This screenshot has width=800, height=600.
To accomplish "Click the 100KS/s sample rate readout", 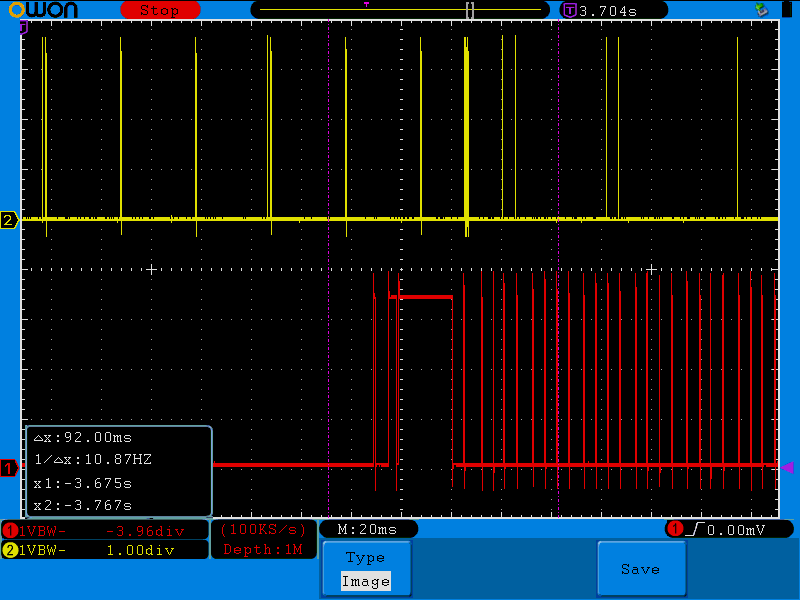I will [263, 530].
